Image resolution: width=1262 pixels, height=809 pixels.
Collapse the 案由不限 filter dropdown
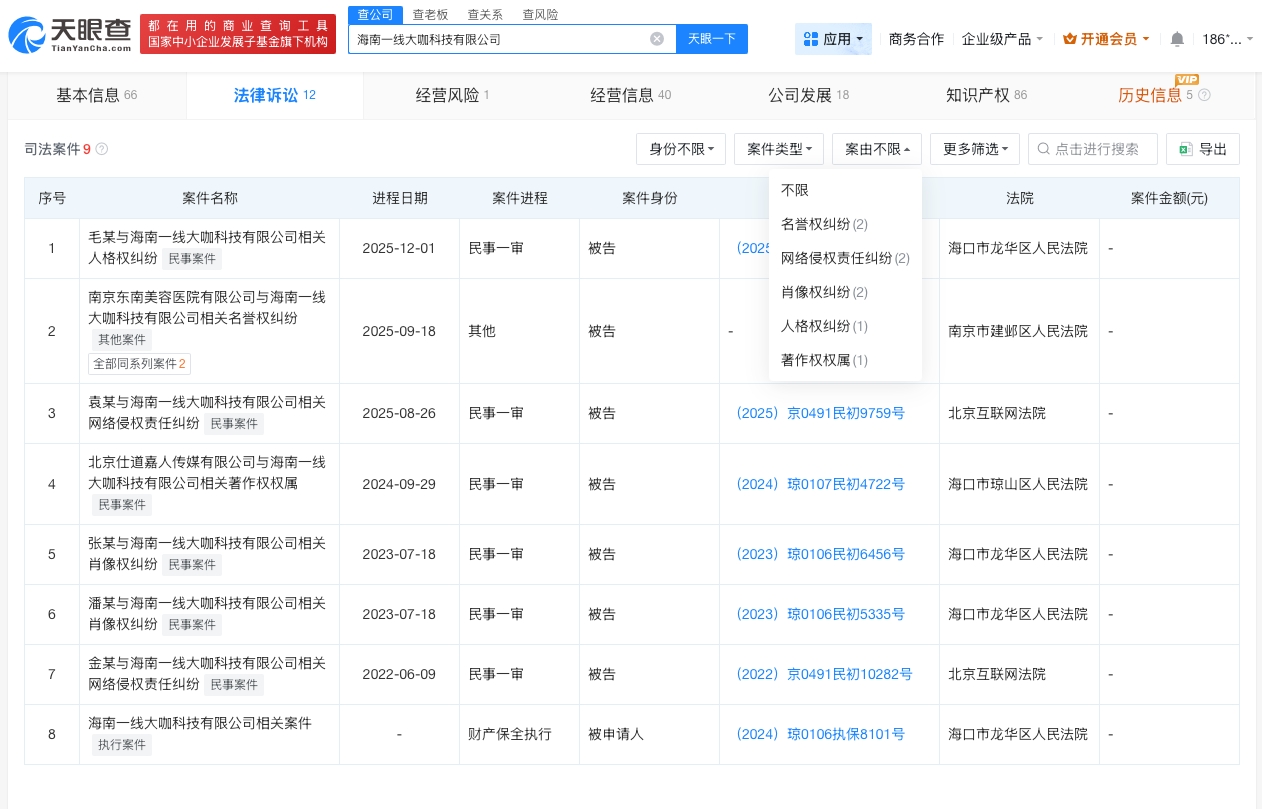877,149
